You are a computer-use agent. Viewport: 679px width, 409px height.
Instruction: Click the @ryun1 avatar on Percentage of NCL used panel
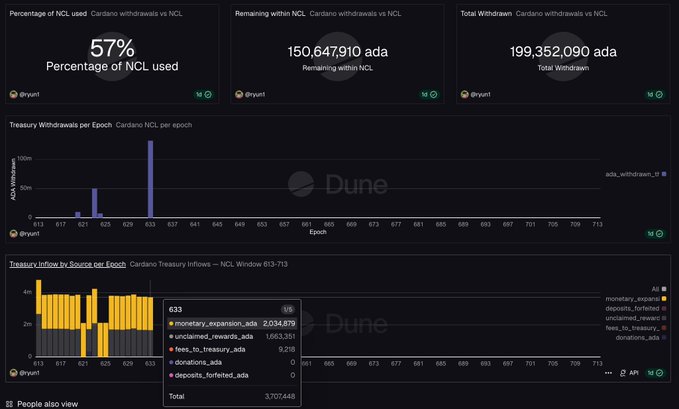(13, 94)
